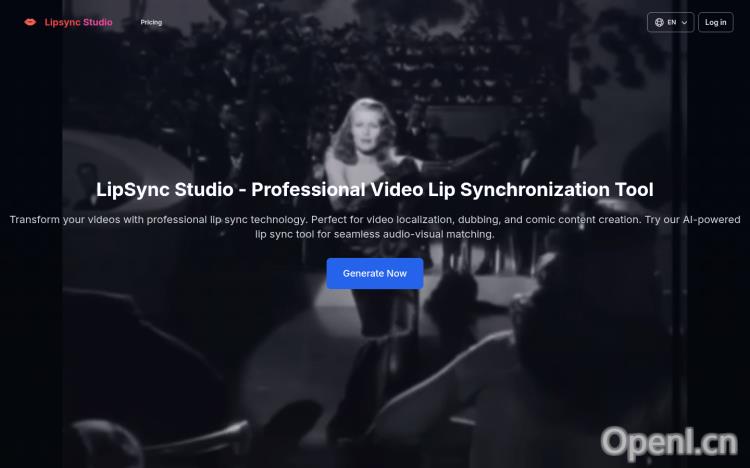The height and width of the screenshot is (468, 750).
Task: Open the Lipsync Studio home link
Action: [x=78, y=22]
